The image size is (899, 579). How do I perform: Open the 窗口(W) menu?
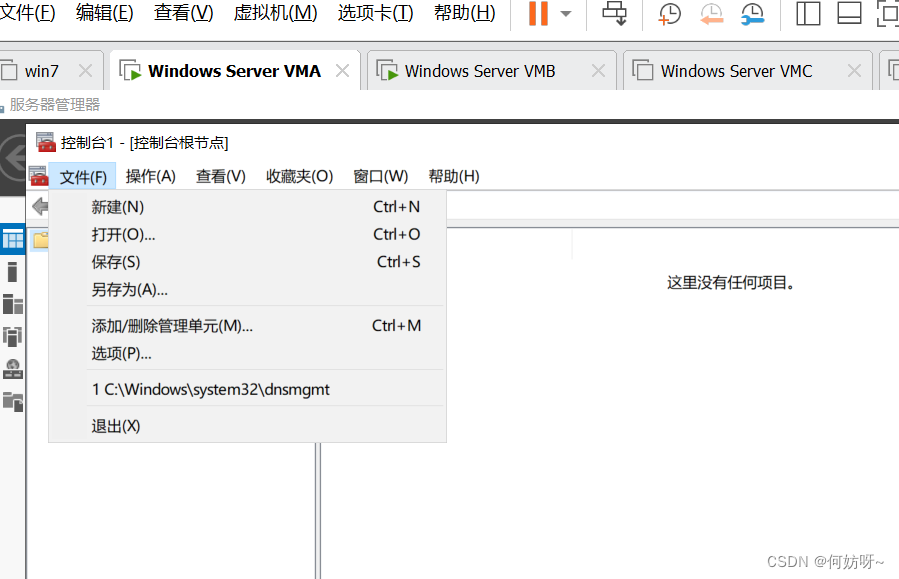tap(381, 177)
